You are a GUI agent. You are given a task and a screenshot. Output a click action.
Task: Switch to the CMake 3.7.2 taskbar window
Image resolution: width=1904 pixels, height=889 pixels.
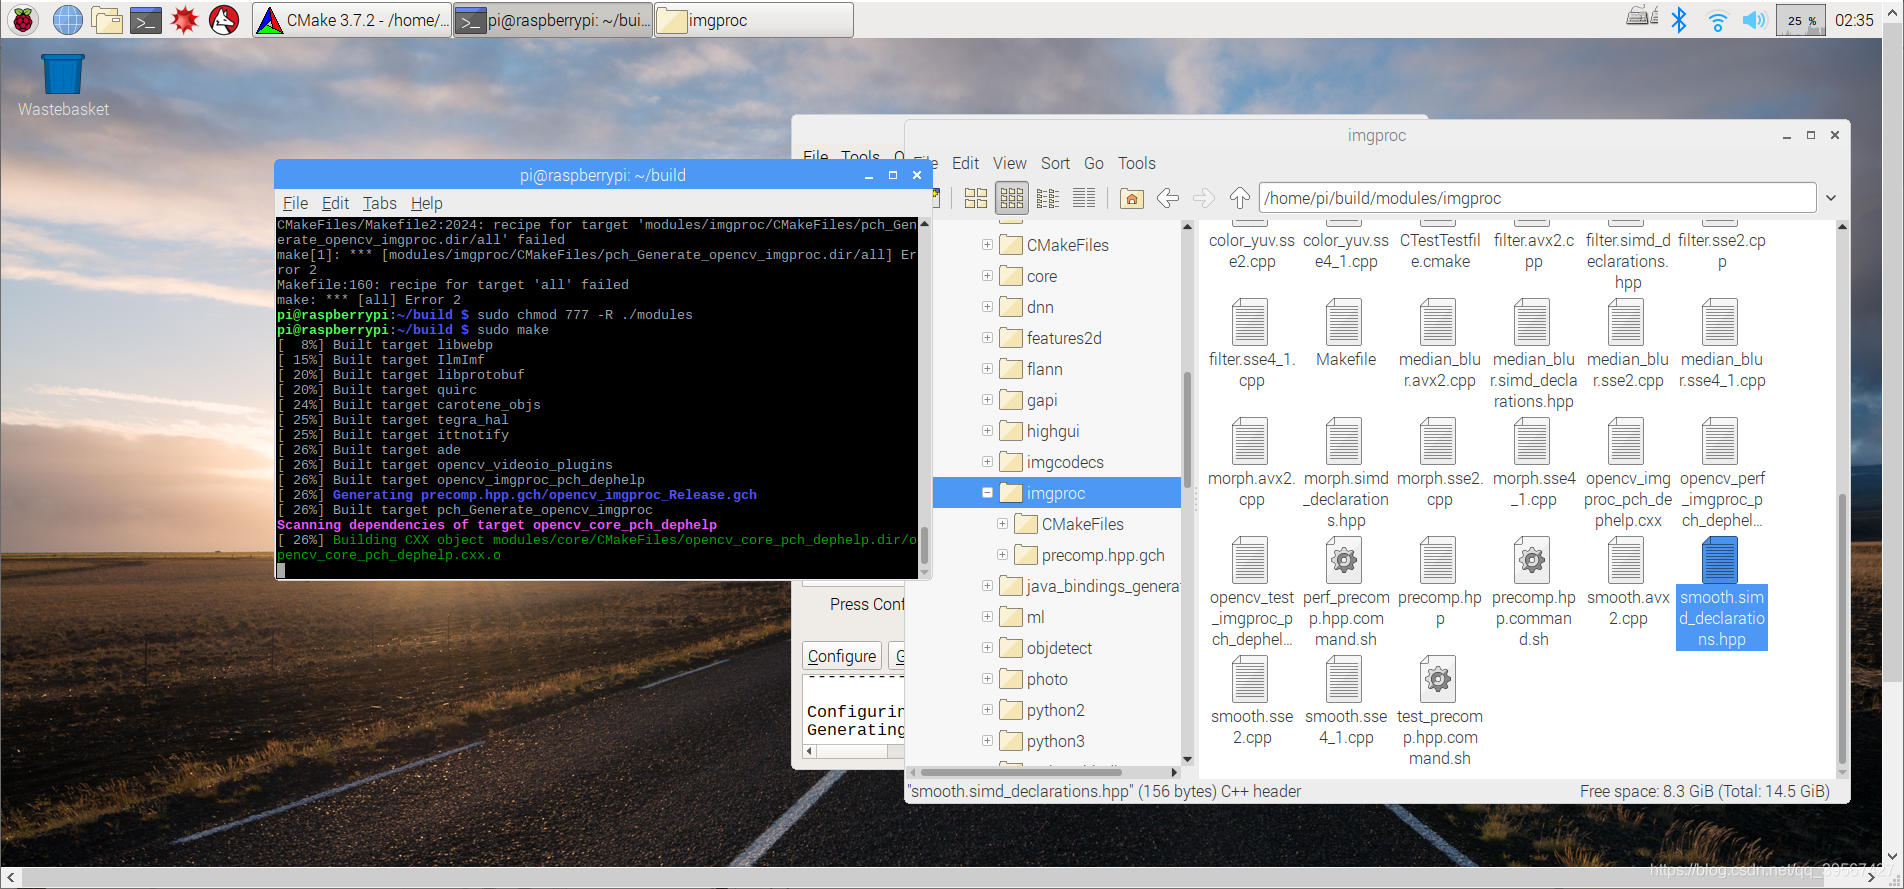pos(352,20)
